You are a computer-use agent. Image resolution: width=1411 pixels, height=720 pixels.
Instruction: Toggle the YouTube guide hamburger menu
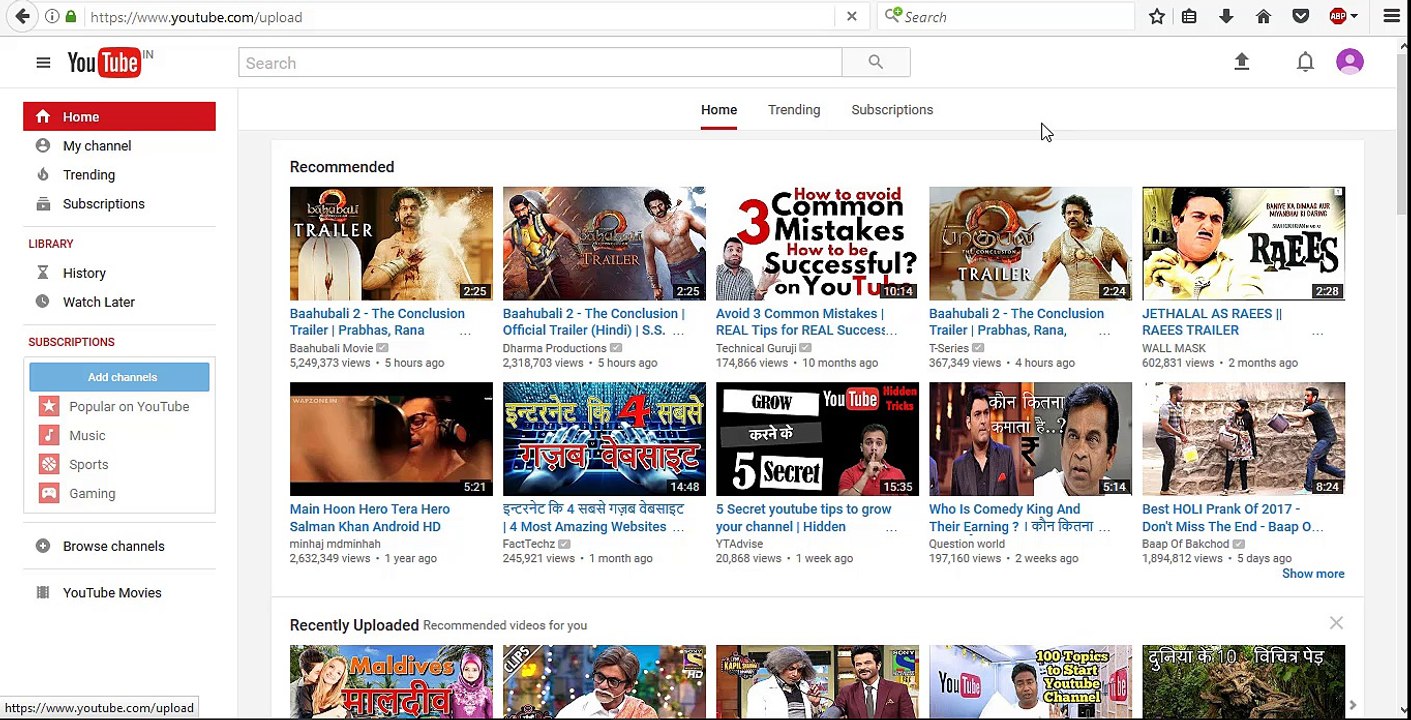[43, 63]
